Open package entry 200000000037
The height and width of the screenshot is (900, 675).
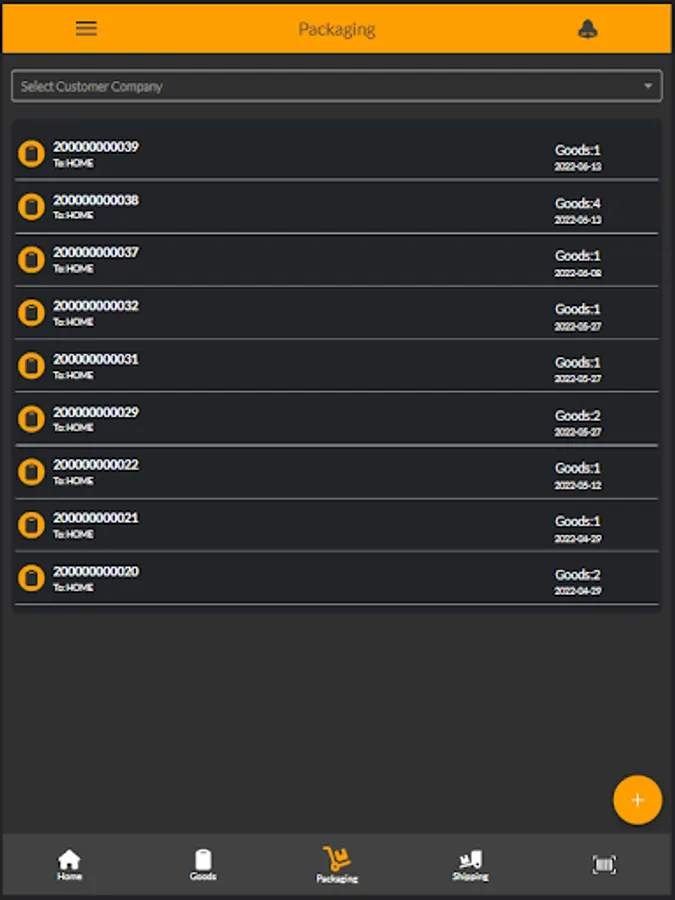click(x=337, y=260)
